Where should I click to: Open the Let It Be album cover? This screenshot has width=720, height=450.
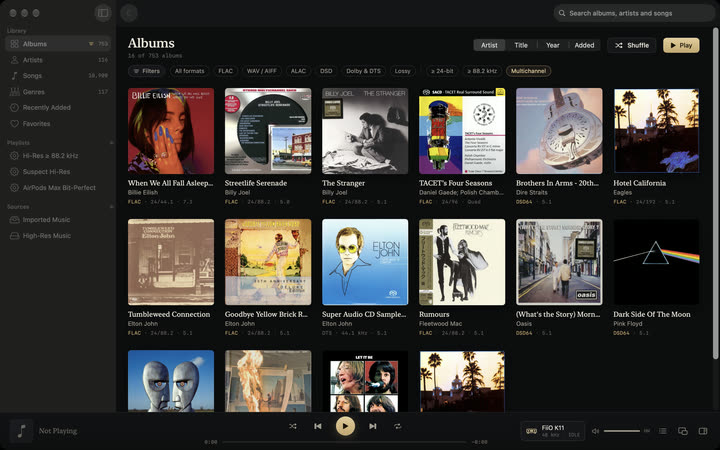[365, 381]
